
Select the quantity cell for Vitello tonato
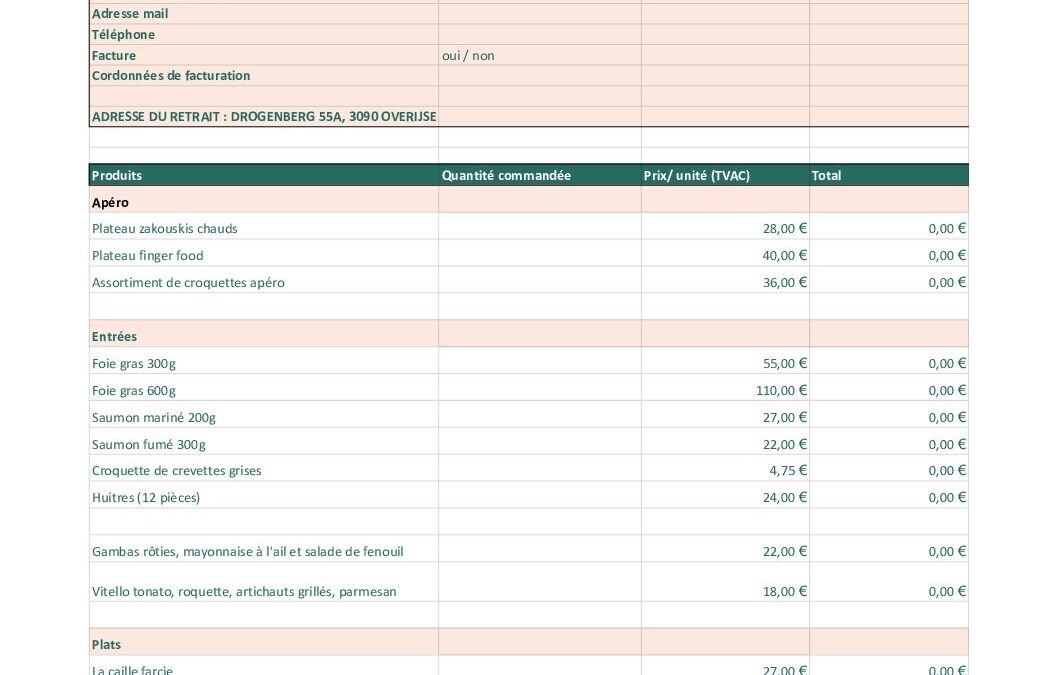pyautogui.click(x=539, y=591)
